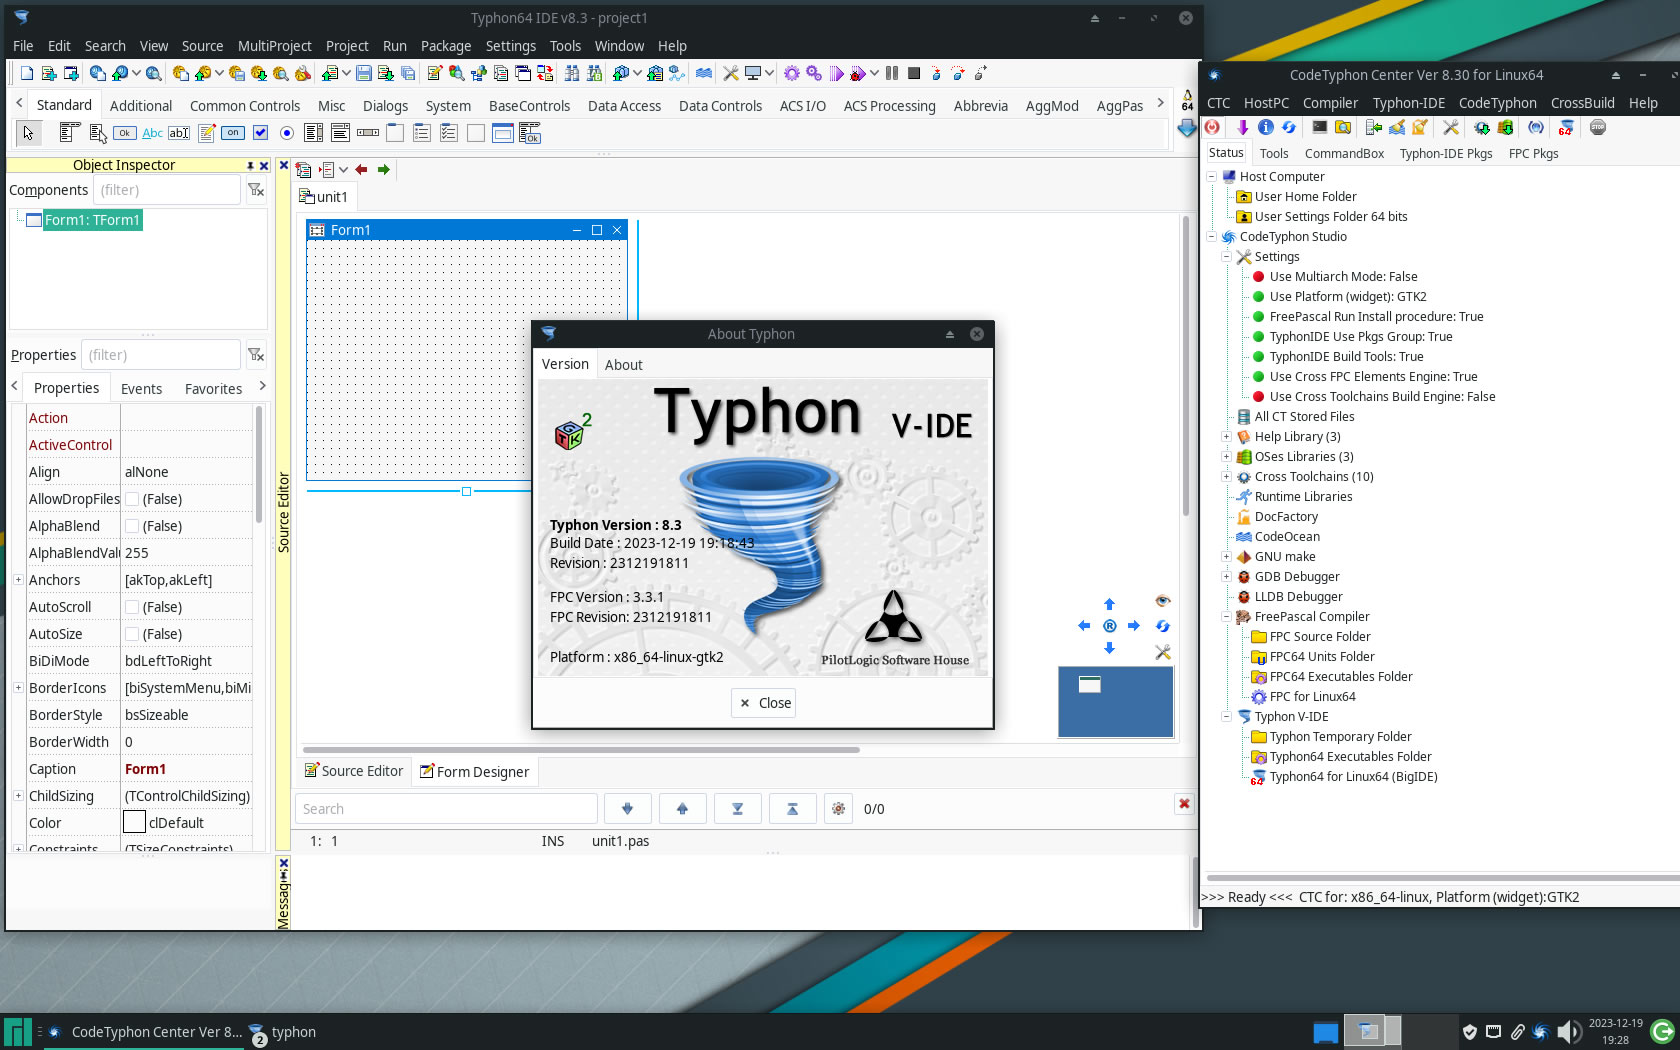
Task: Click the find next down arrow button
Action: pos(628,809)
